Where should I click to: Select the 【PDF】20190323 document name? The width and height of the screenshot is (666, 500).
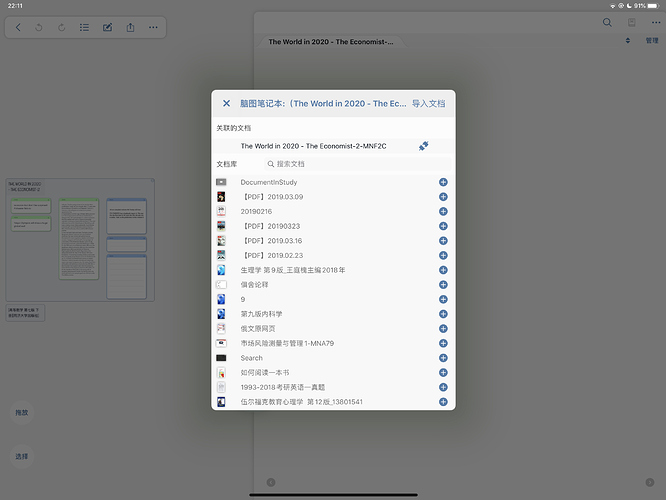point(271,226)
